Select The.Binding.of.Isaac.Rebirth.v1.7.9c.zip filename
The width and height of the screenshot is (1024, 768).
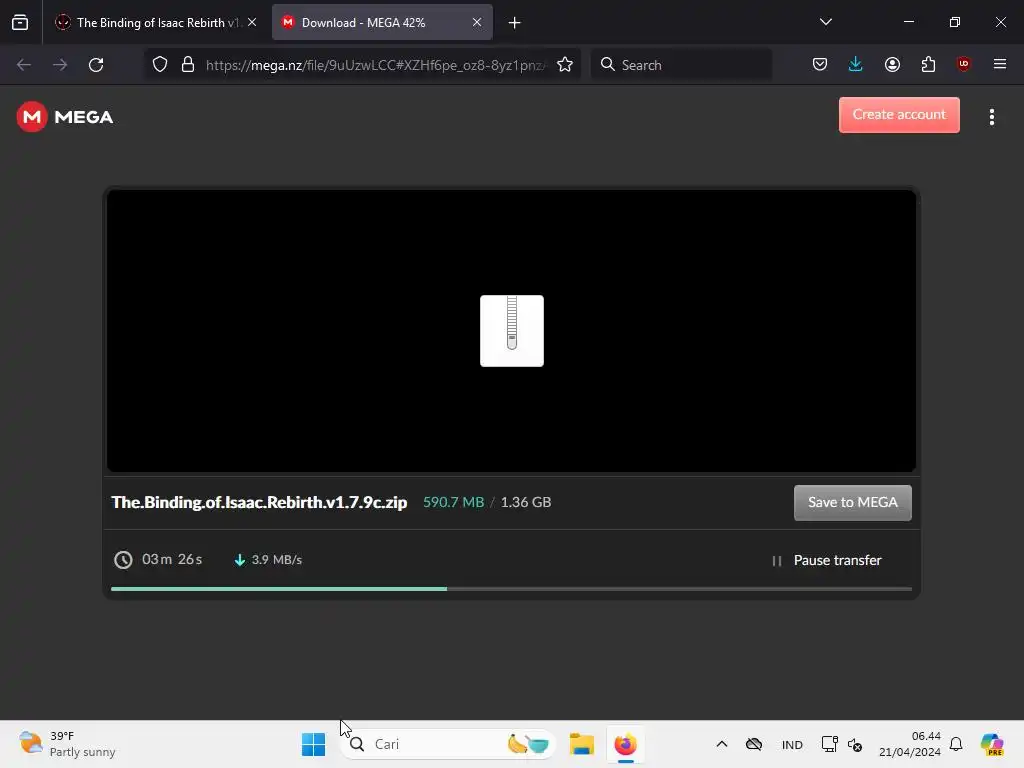pyautogui.click(x=259, y=502)
